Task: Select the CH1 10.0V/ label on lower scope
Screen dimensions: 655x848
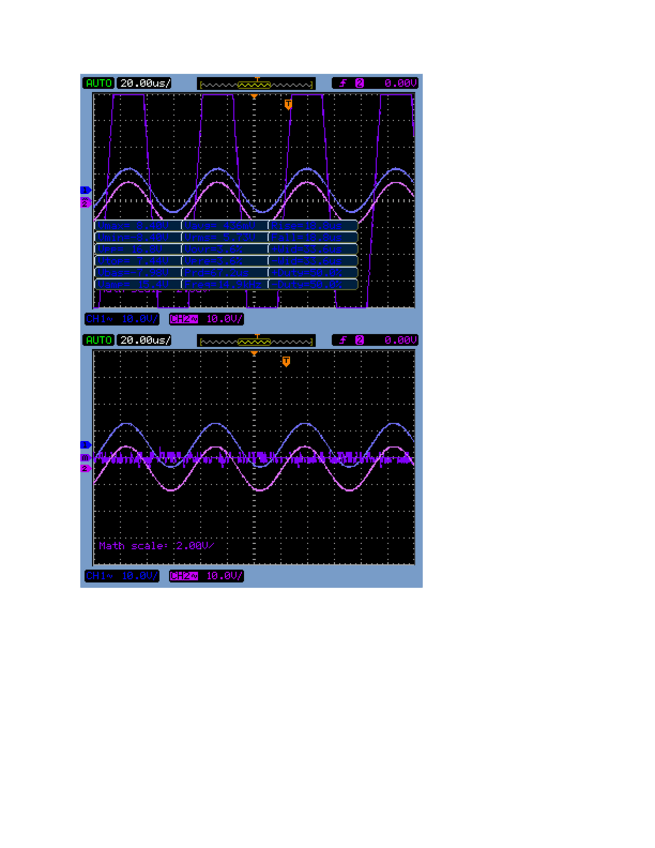Action: point(122,576)
